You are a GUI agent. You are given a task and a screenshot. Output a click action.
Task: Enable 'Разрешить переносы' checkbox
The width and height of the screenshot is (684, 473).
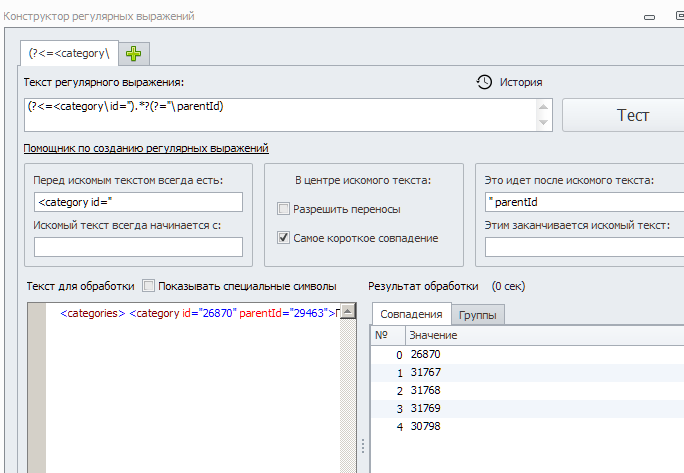tap(284, 209)
